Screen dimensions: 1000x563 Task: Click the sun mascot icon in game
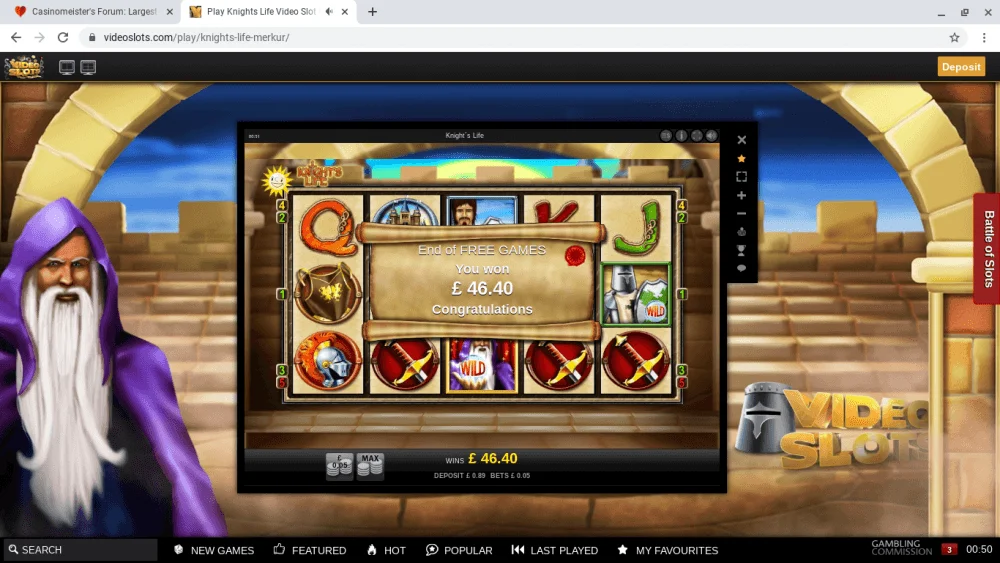pyautogui.click(x=277, y=181)
